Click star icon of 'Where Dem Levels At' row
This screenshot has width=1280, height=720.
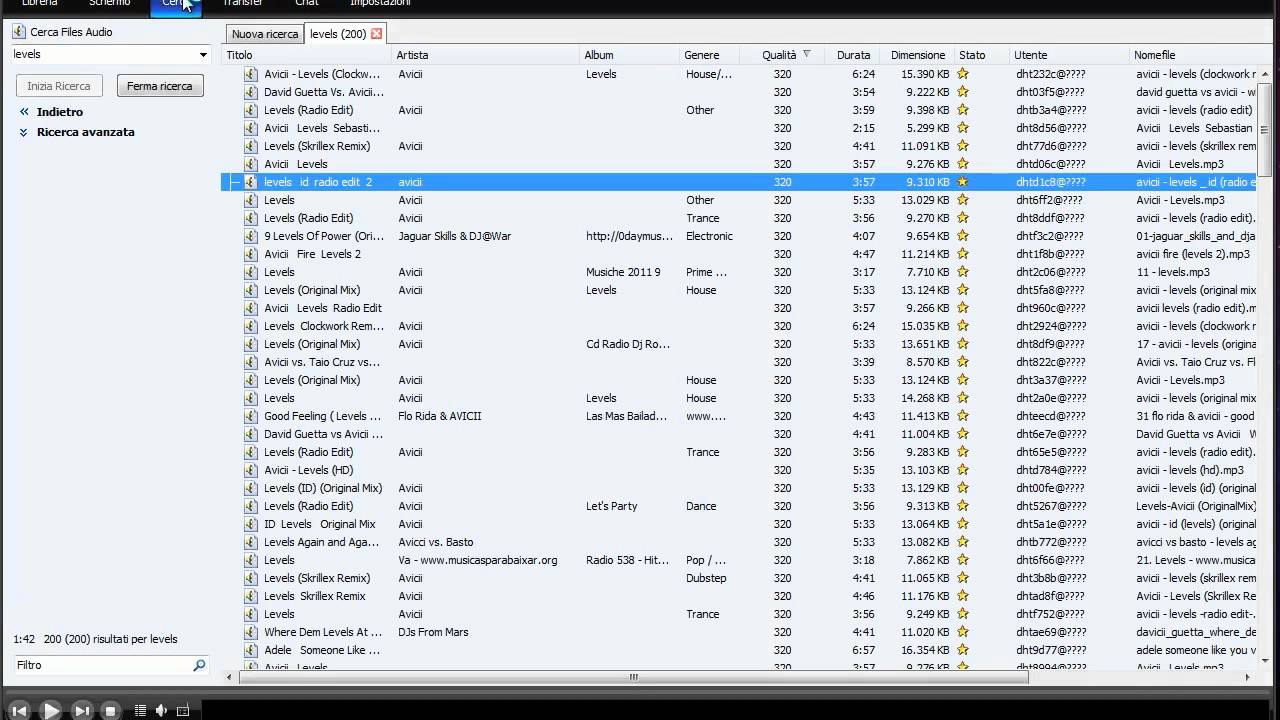click(963, 632)
